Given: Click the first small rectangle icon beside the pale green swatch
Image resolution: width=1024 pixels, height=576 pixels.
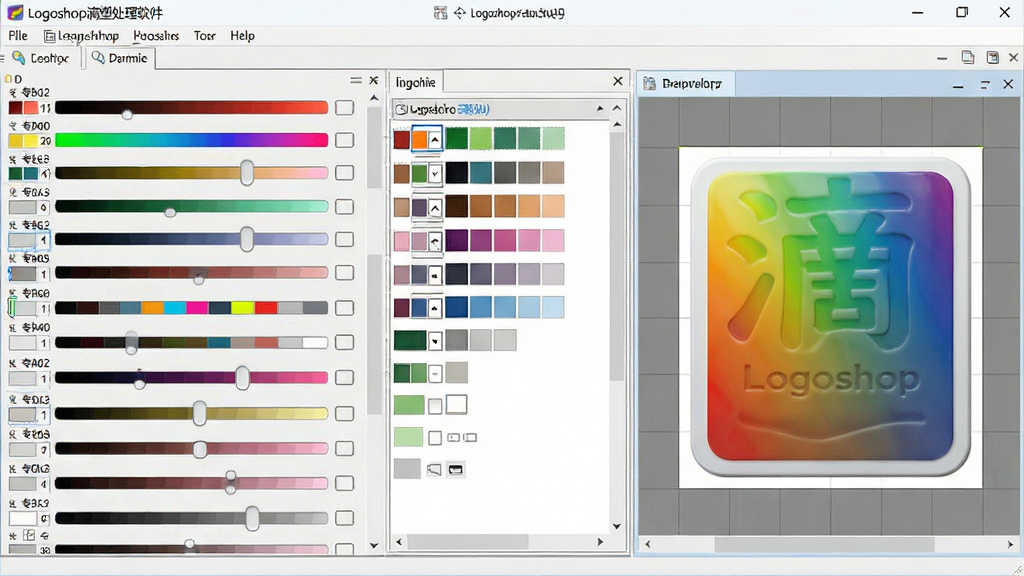Looking at the screenshot, I should pyautogui.click(x=454, y=438).
